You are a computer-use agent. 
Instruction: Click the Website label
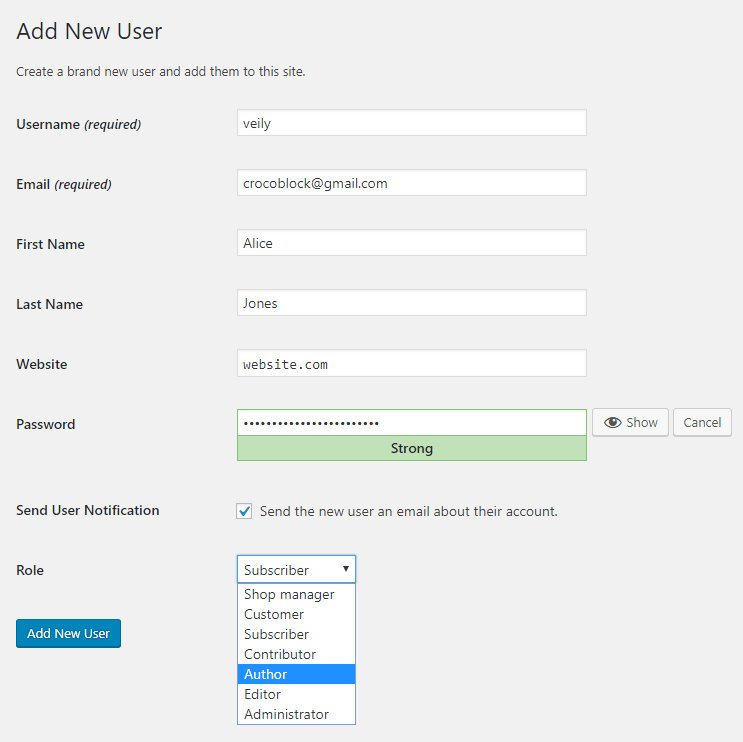tap(42, 364)
